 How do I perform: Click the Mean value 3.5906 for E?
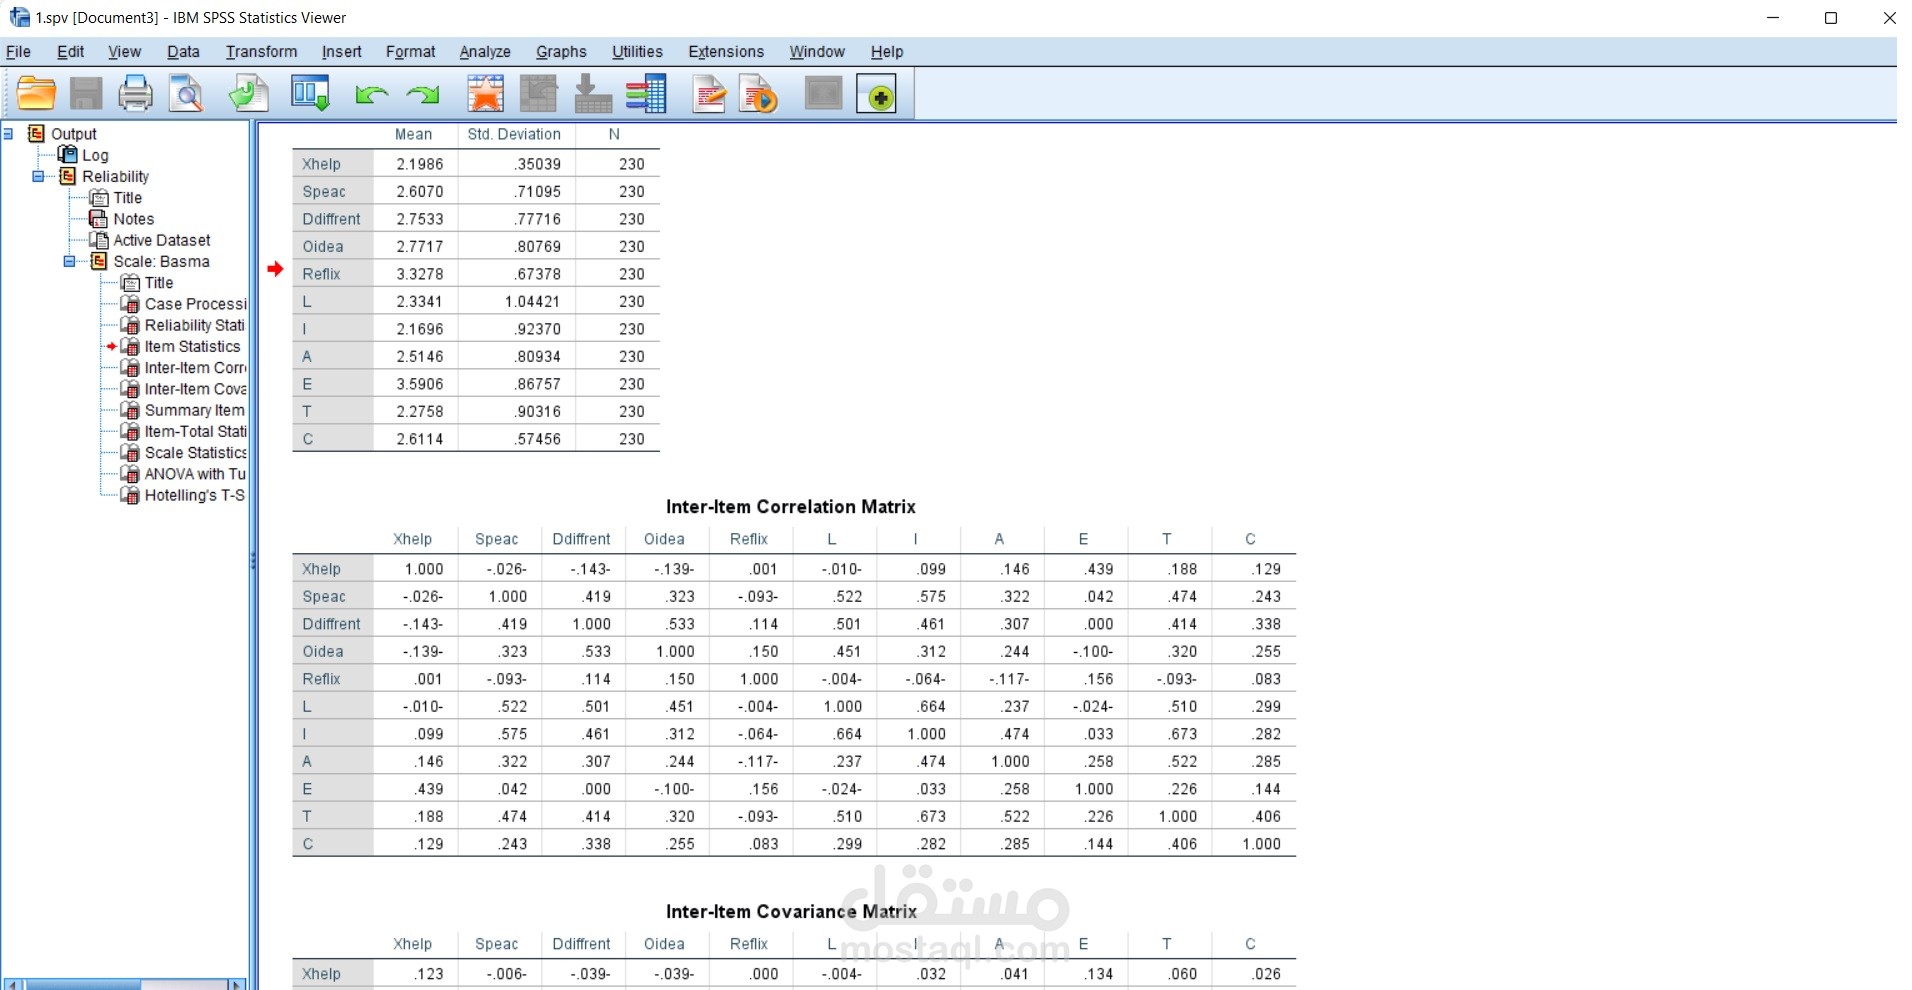(x=419, y=384)
